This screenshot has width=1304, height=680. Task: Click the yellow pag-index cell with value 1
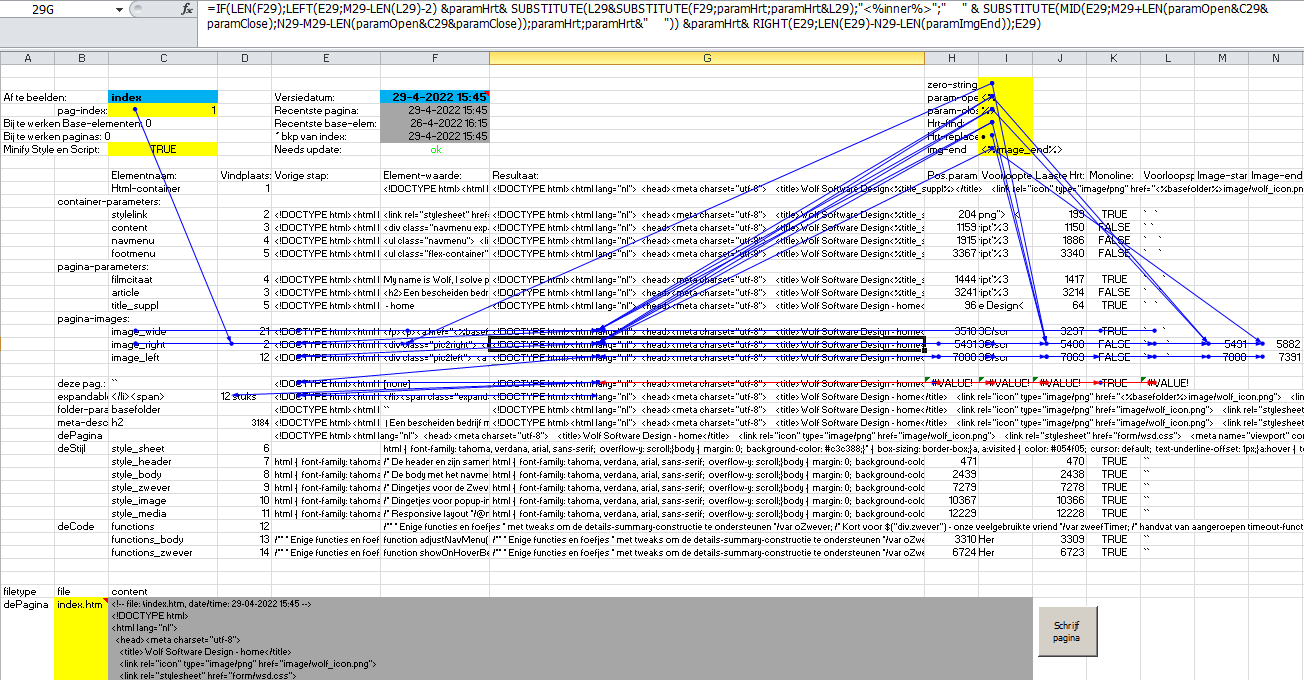pyautogui.click(x=162, y=110)
